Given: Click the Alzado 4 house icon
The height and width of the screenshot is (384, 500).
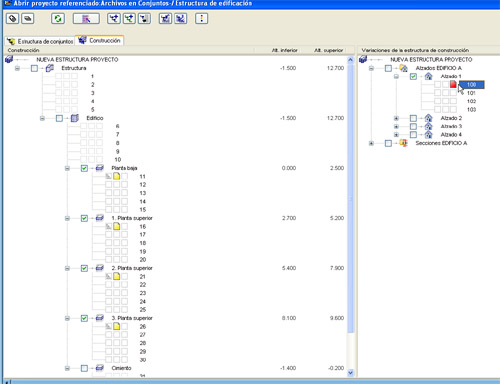Looking at the screenshot, I should tap(428, 135).
